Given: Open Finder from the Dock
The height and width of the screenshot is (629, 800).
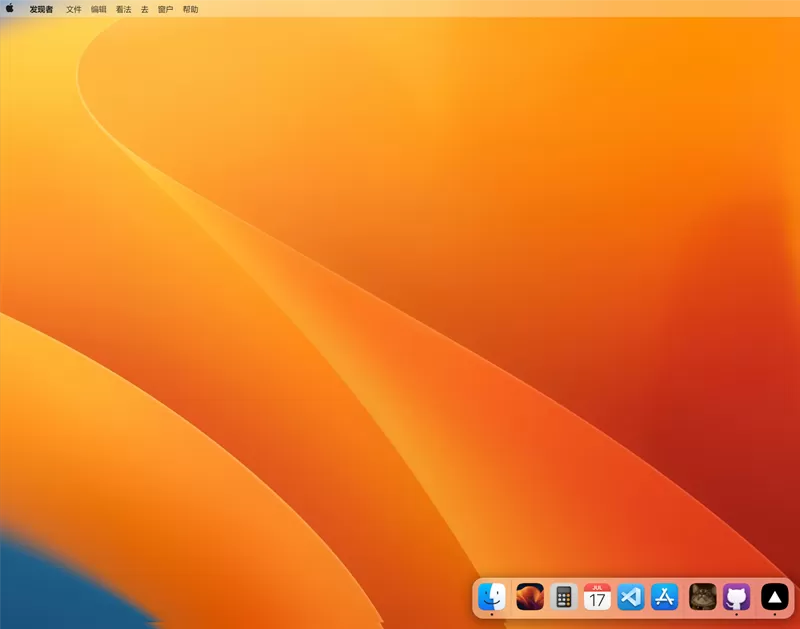Looking at the screenshot, I should coord(492,597).
